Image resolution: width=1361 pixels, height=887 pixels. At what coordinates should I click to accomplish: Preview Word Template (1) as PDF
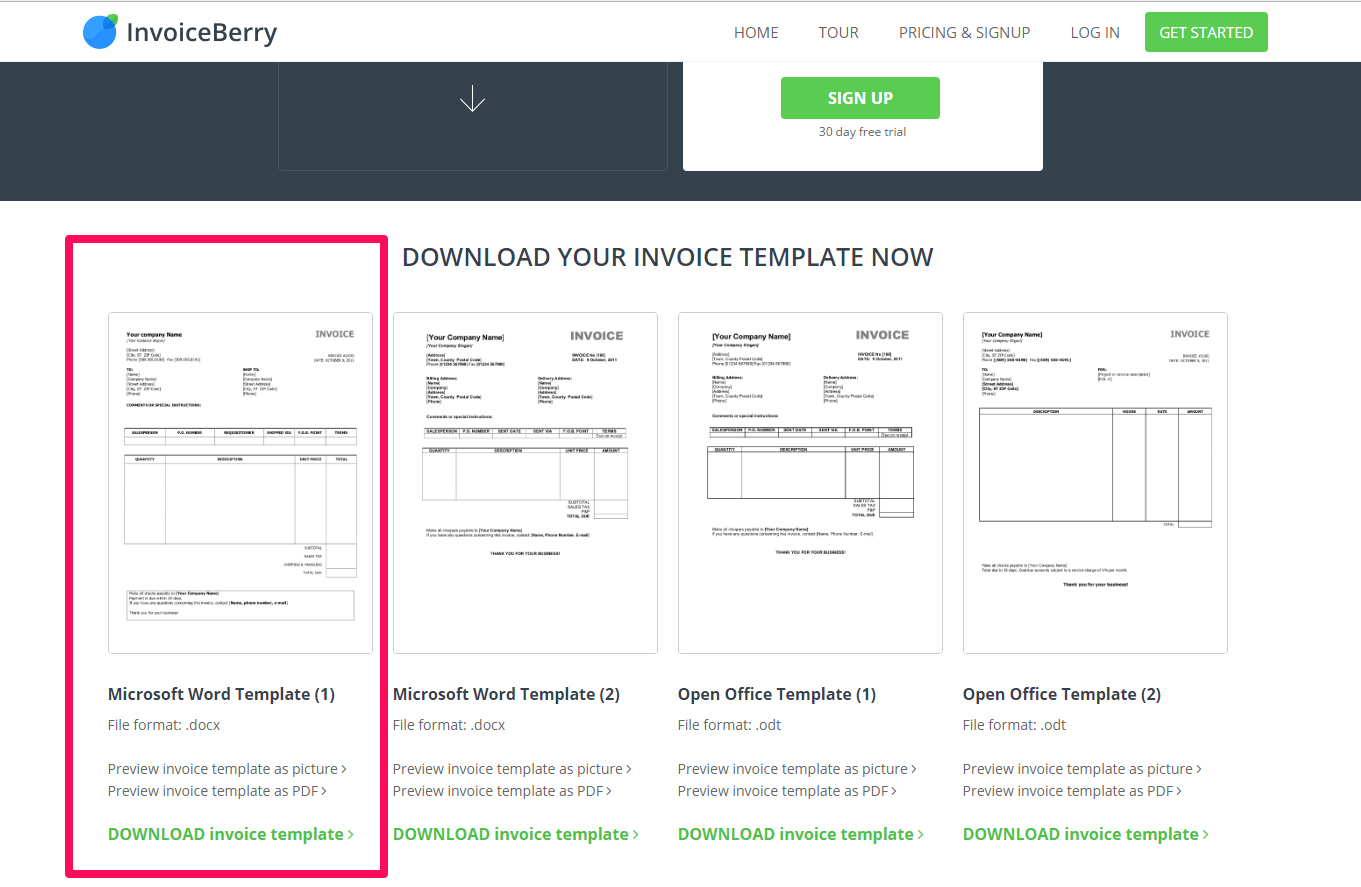(217, 791)
